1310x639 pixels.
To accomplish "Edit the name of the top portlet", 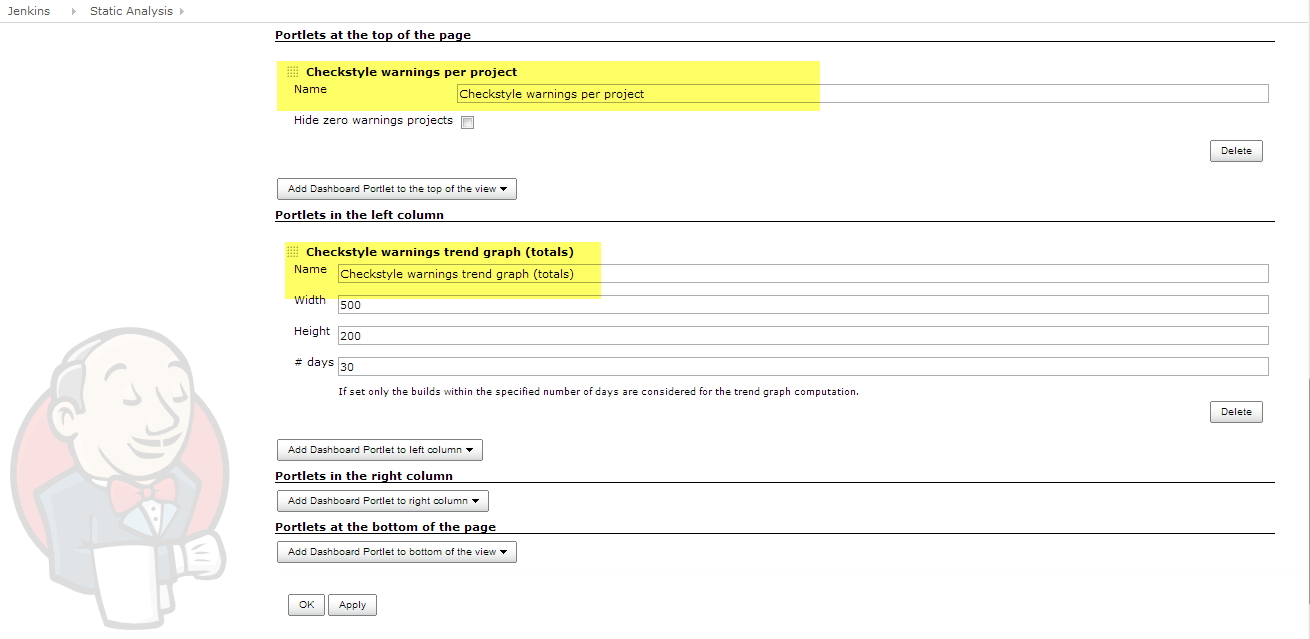I will coord(700,93).
